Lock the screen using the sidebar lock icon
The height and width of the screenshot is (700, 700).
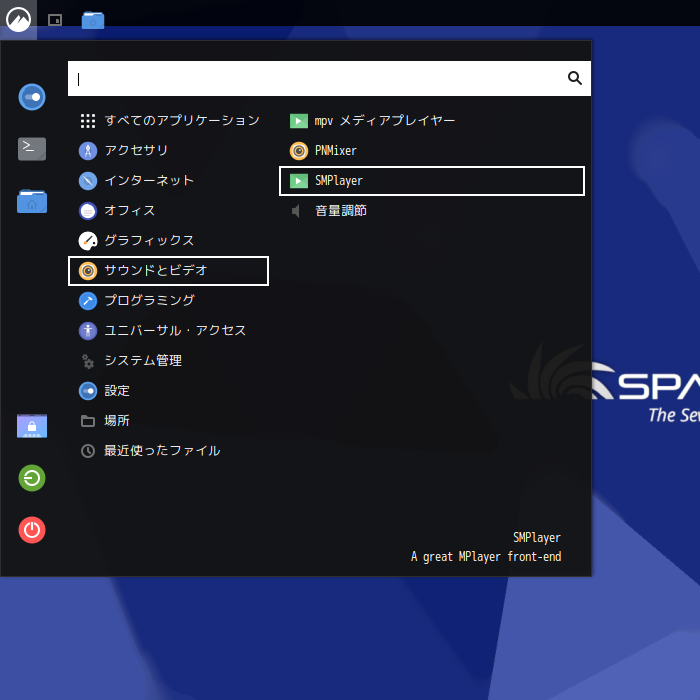coord(32,425)
